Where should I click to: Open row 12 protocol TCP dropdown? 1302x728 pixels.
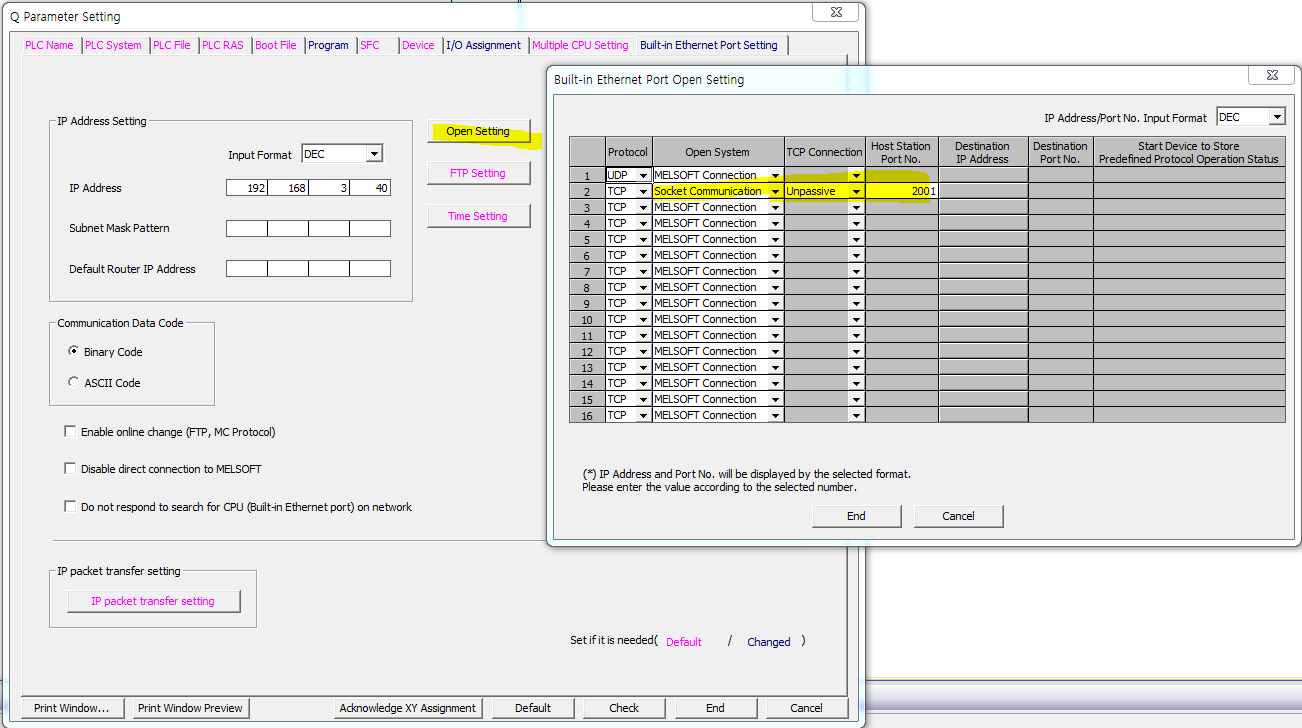pos(643,351)
